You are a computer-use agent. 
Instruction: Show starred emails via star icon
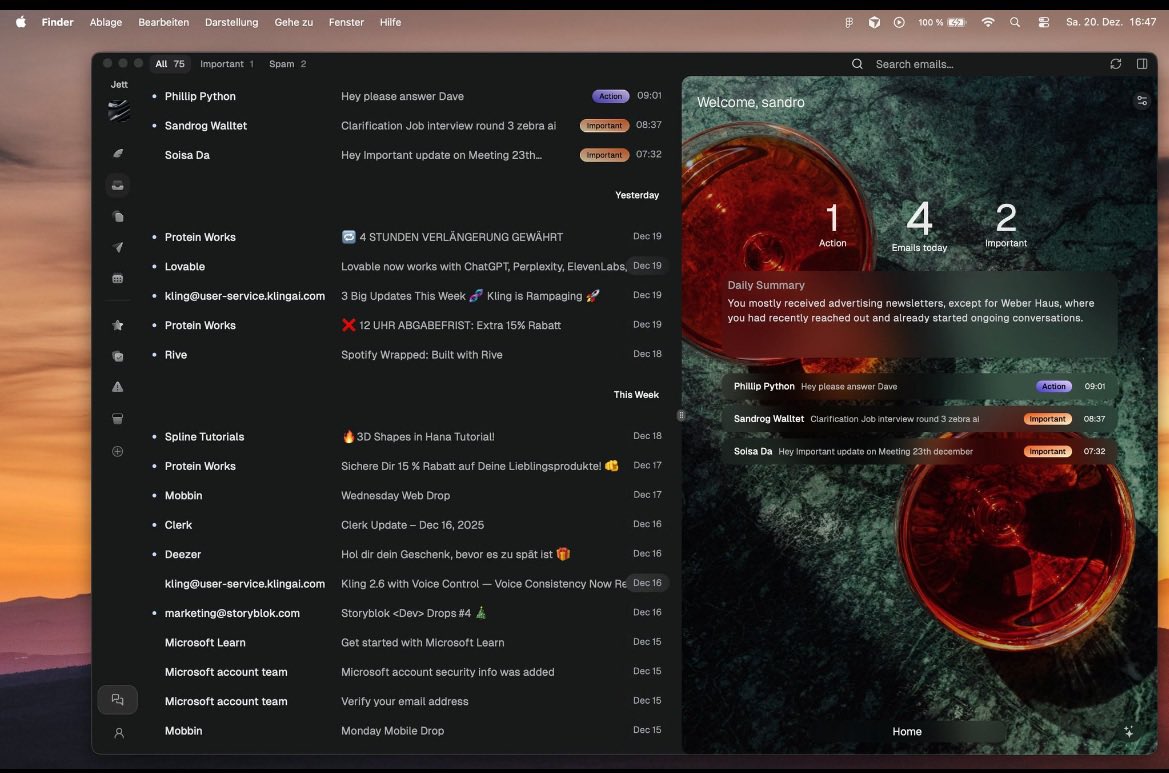click(x=118, y=325)
